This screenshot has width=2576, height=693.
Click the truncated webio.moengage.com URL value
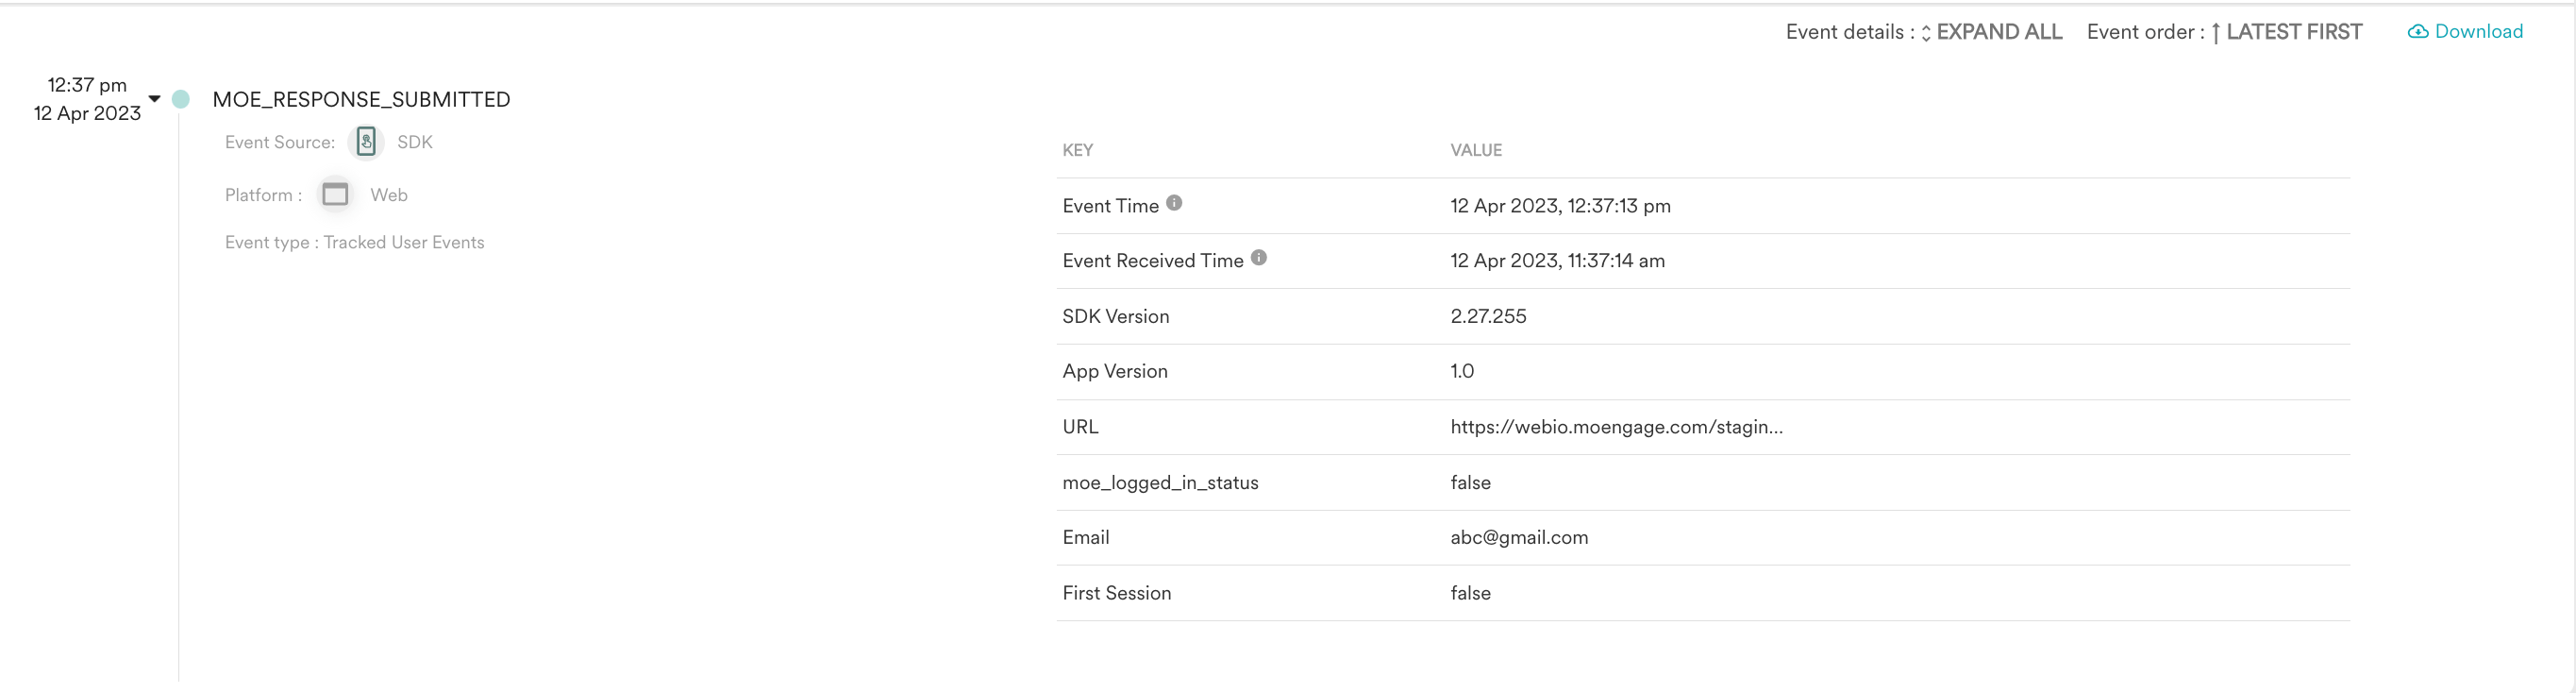point(1616,427)
